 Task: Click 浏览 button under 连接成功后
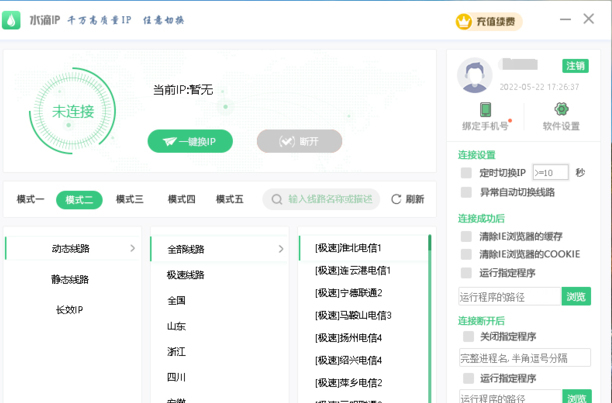click(576, 296)
